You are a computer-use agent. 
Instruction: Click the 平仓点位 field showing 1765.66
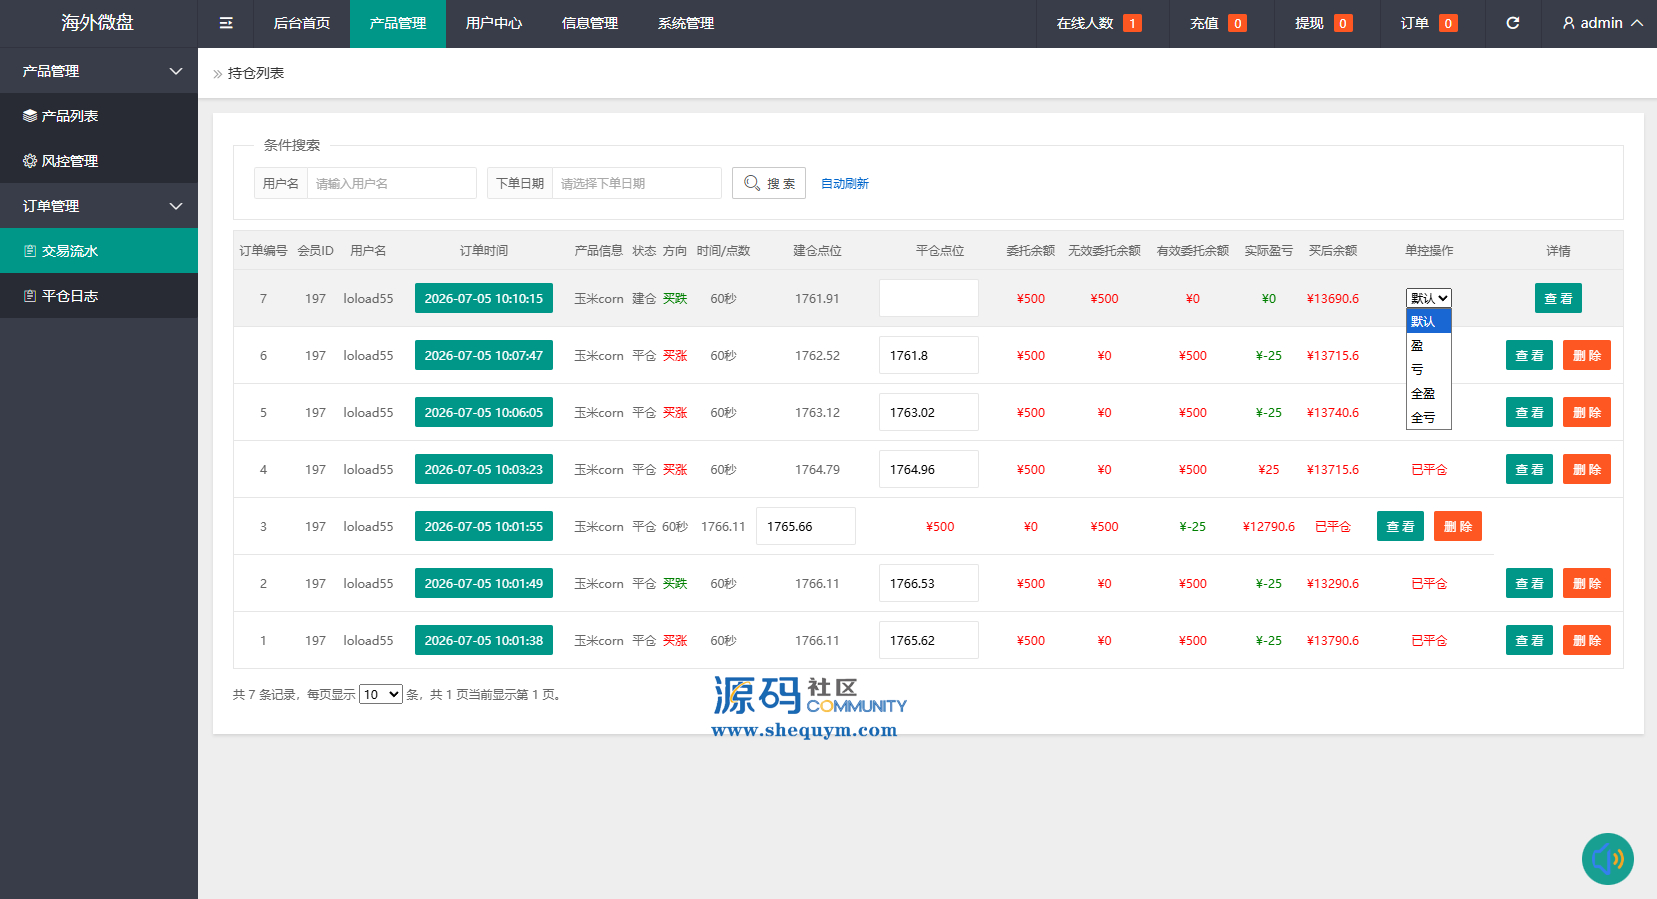[806, 526]
